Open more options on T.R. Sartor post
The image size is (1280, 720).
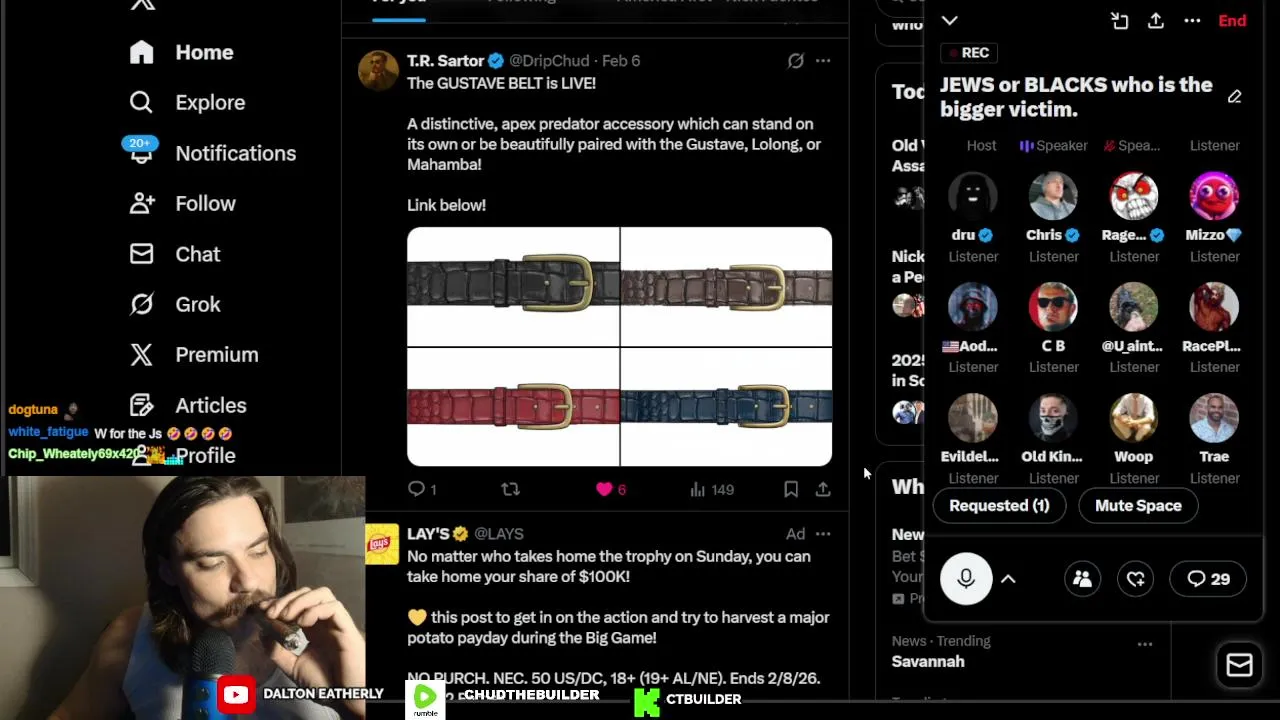(823, 61)
